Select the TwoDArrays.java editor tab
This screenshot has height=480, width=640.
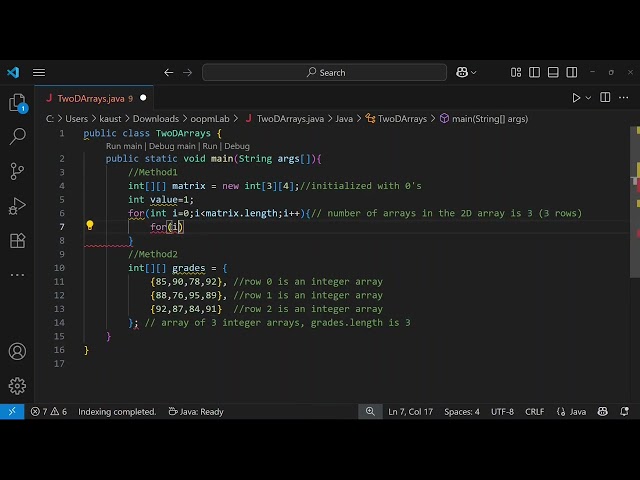click(94, 98)
